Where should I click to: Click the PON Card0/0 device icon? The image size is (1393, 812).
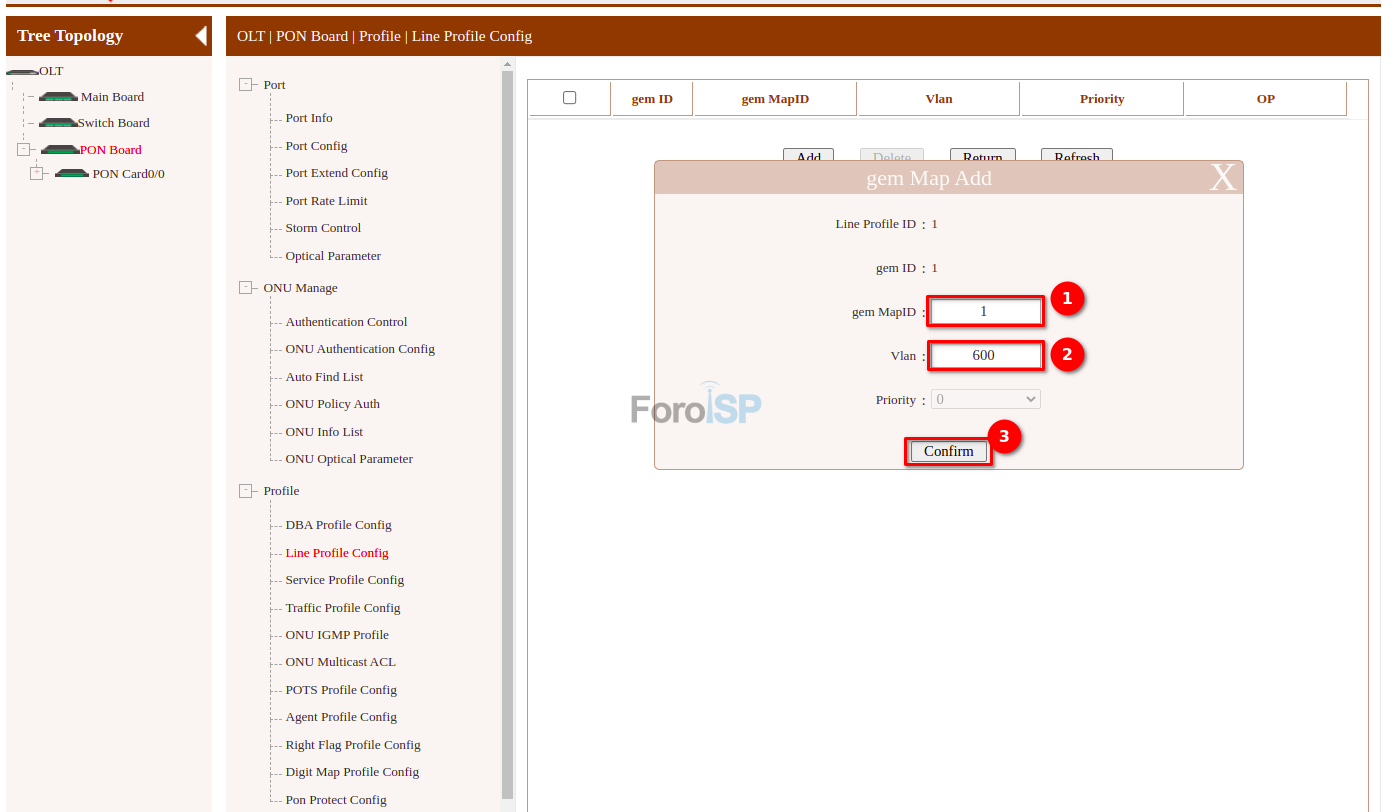click(72, 174)
